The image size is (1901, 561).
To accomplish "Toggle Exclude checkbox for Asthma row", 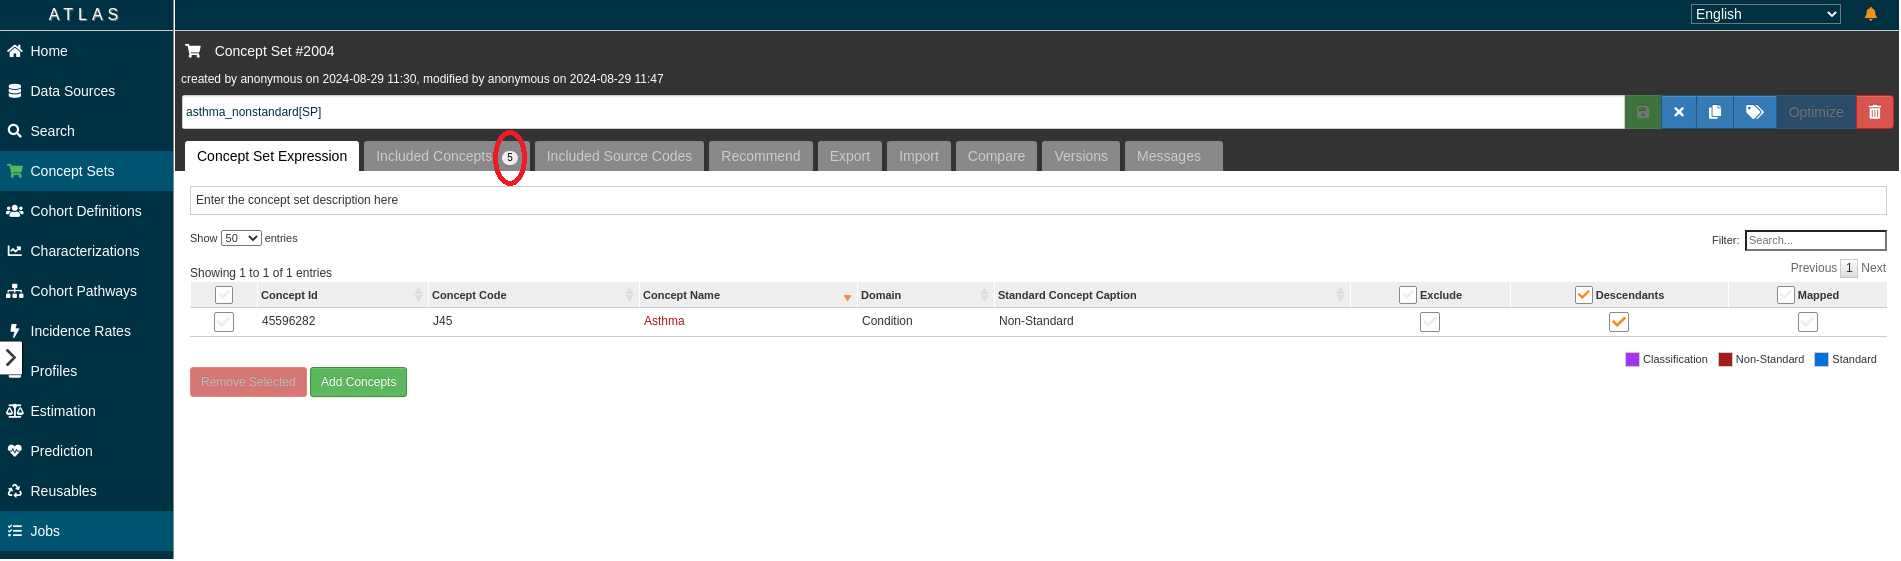I will (x=1430, y=322).
